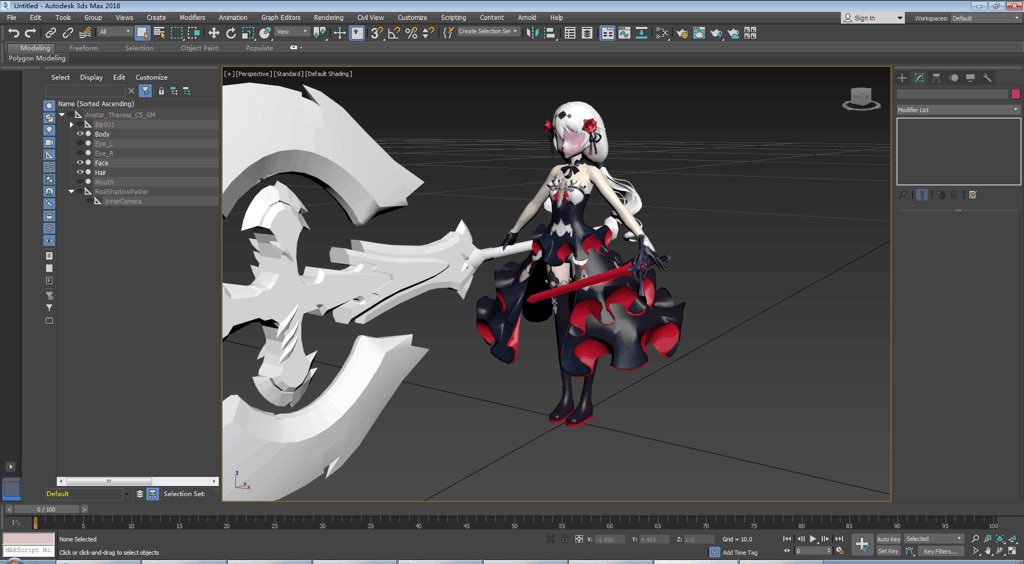Screen dimensions: 1024x564
Task: Toggle visibility of Body object
Action: pyautogui.click(x=80, y=134)
